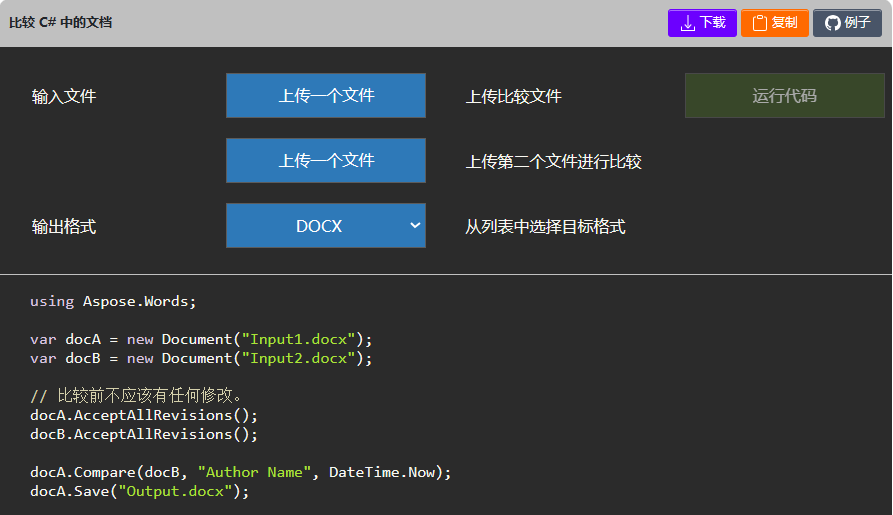Click the 运行代码 run code button

tap(784, 96)
